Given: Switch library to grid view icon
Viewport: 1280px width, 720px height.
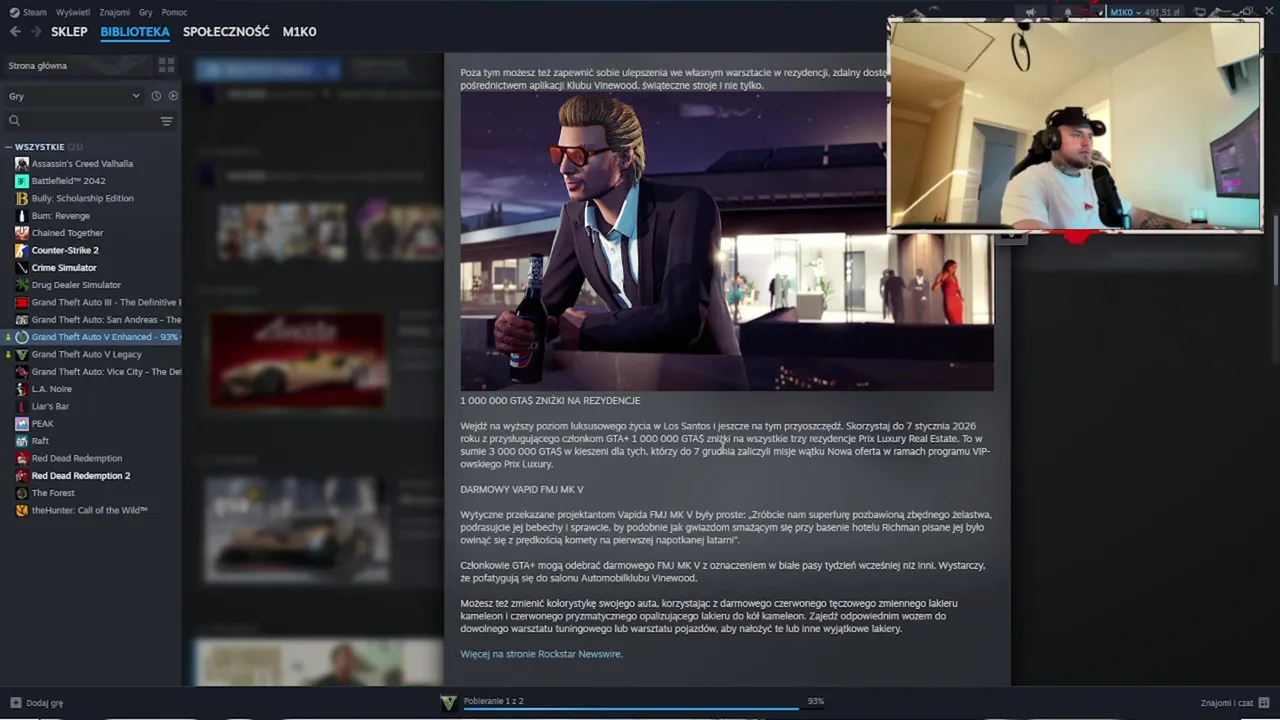Looking at the screenshot, I should pyautogui.click(x=166, y=65).
